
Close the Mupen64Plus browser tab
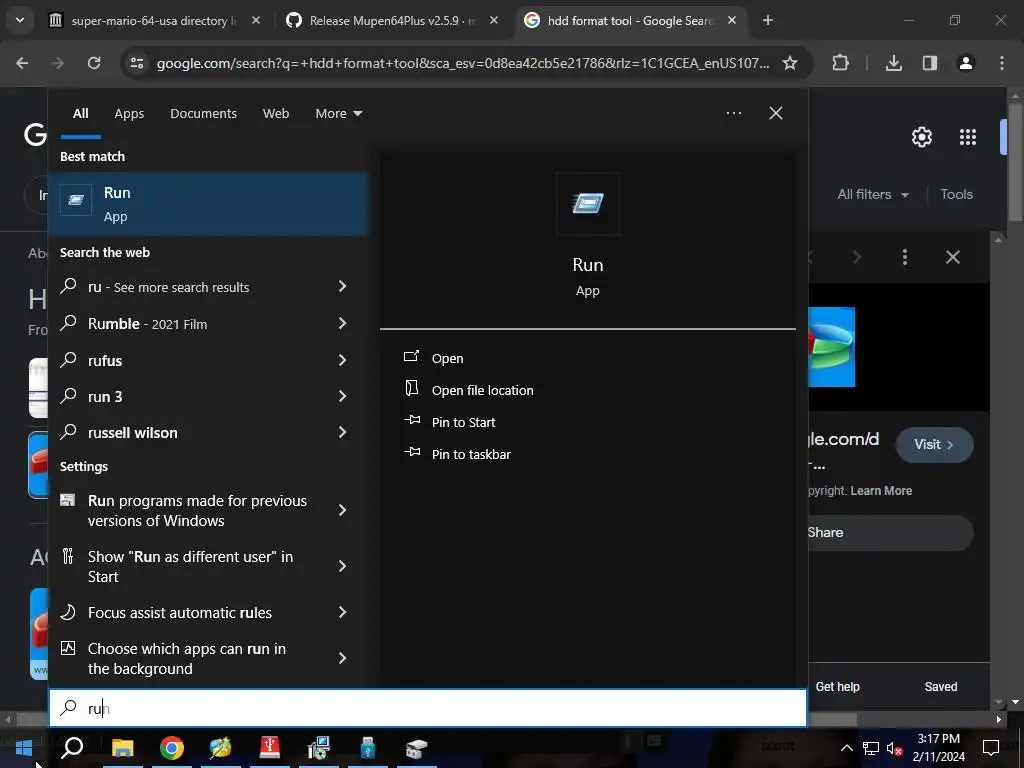pos(494,21)
